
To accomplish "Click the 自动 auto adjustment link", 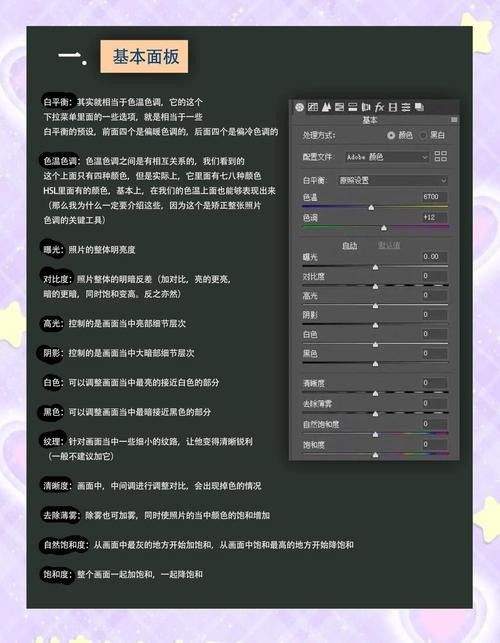I will tap(349, 246).
